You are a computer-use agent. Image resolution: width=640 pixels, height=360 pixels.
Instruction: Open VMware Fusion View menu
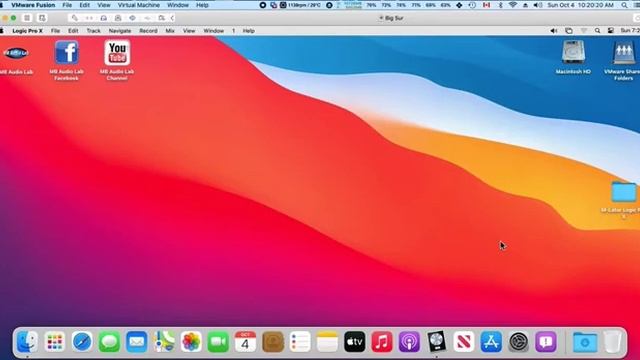tap(104, 5)
